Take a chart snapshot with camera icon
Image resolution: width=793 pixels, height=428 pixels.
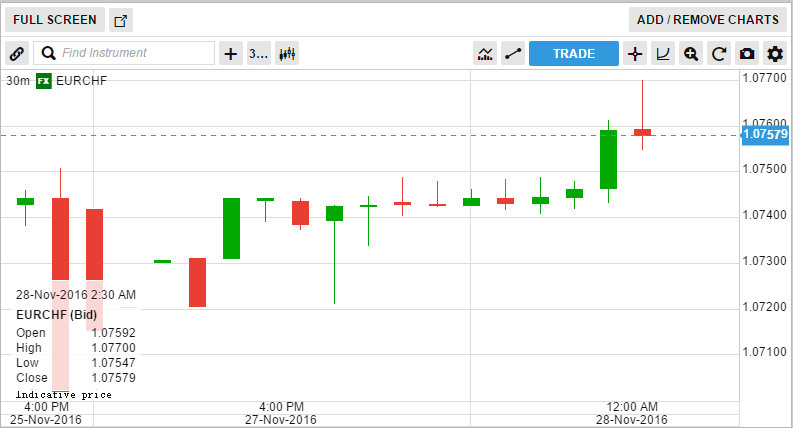point(747,54)
